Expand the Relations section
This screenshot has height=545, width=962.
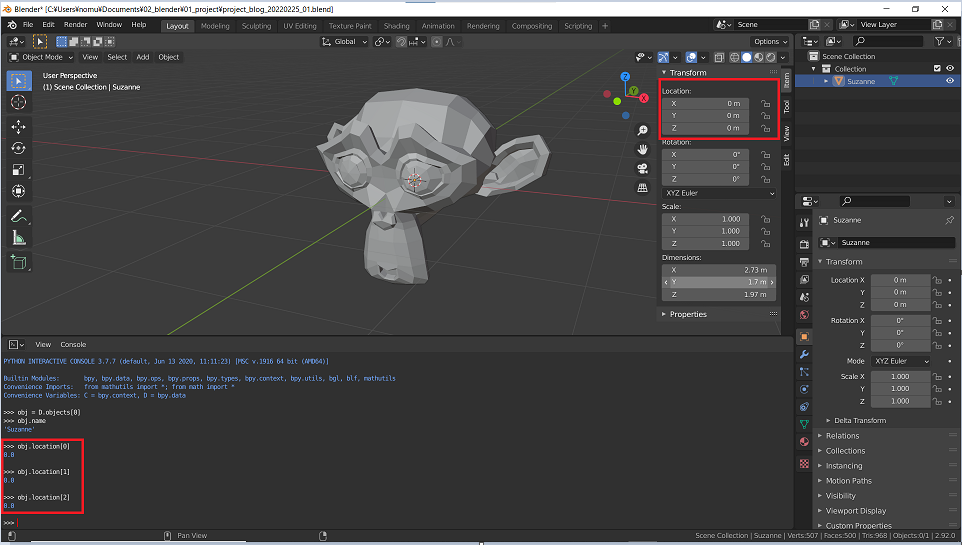tap(838, 436)
